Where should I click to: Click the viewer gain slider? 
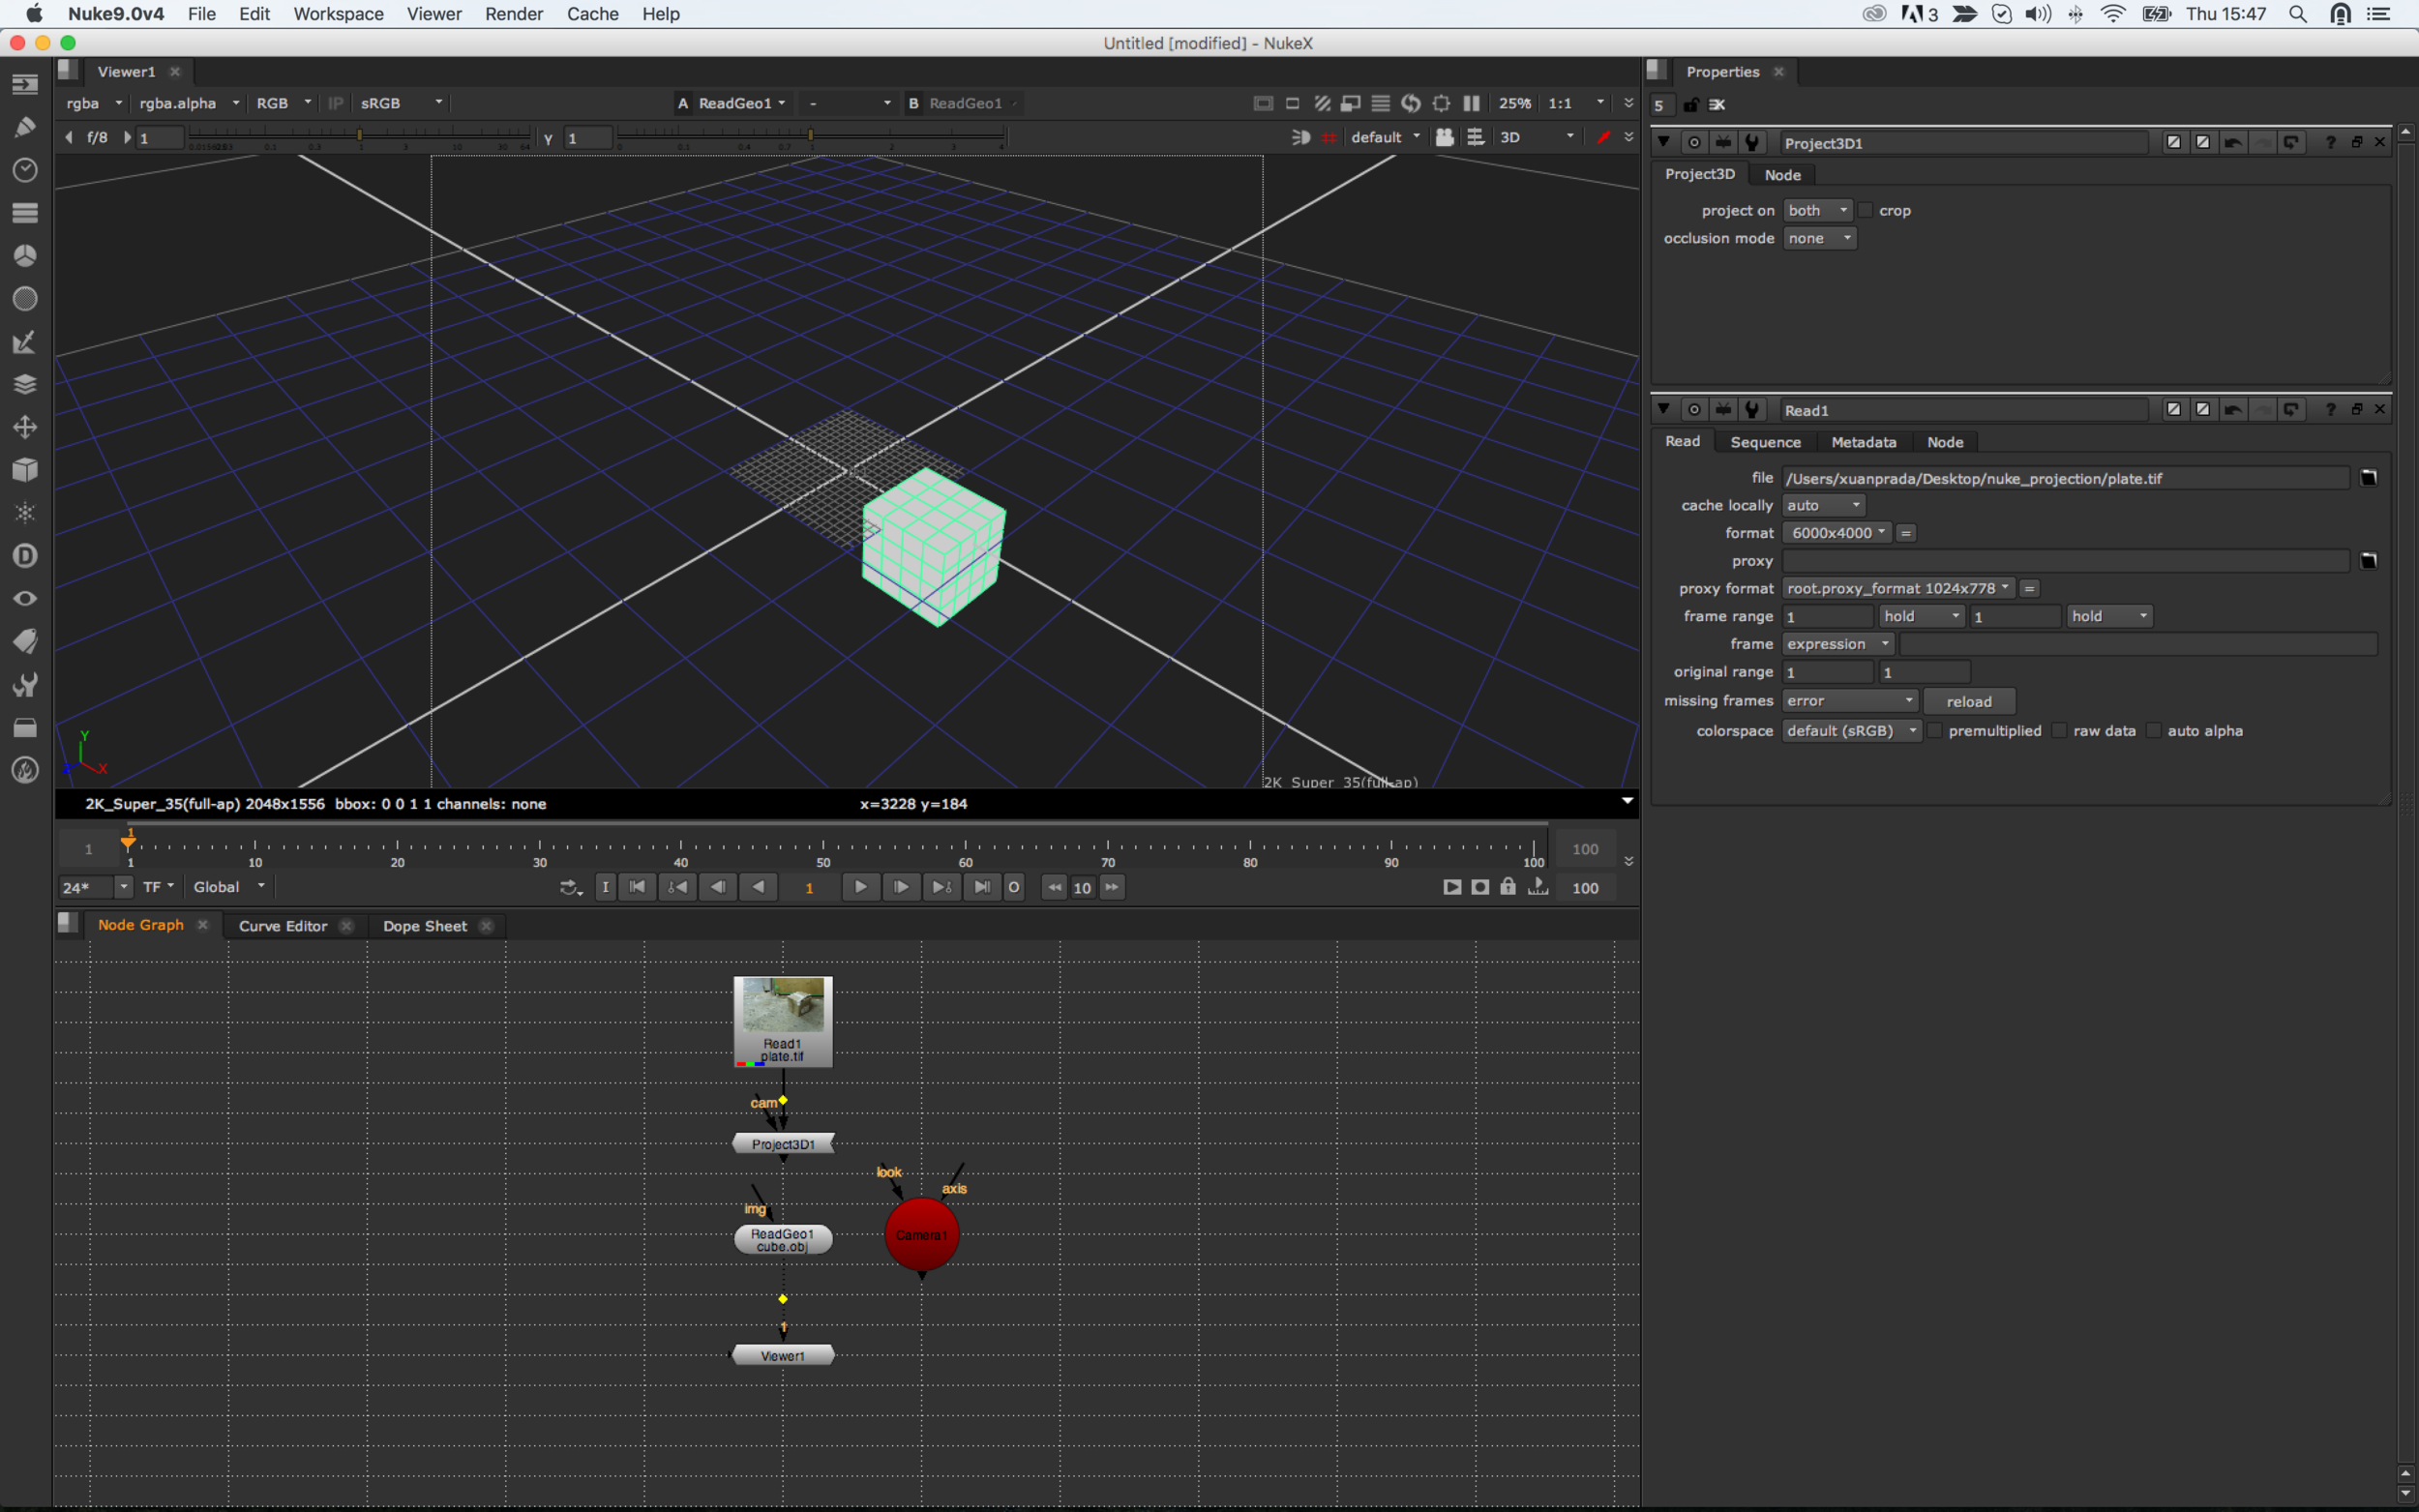(359, 135)
